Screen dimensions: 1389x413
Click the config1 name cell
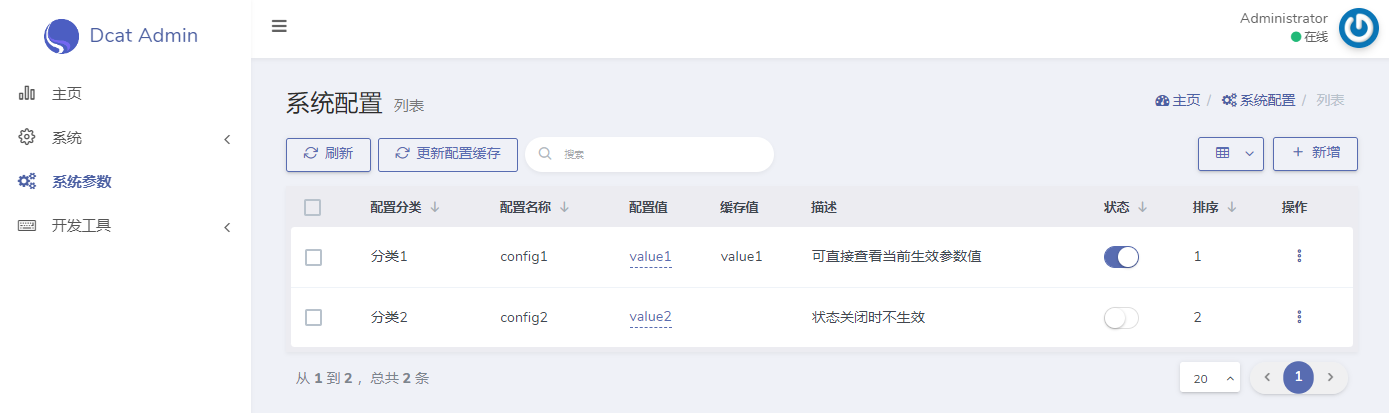(x=524, y=257)
